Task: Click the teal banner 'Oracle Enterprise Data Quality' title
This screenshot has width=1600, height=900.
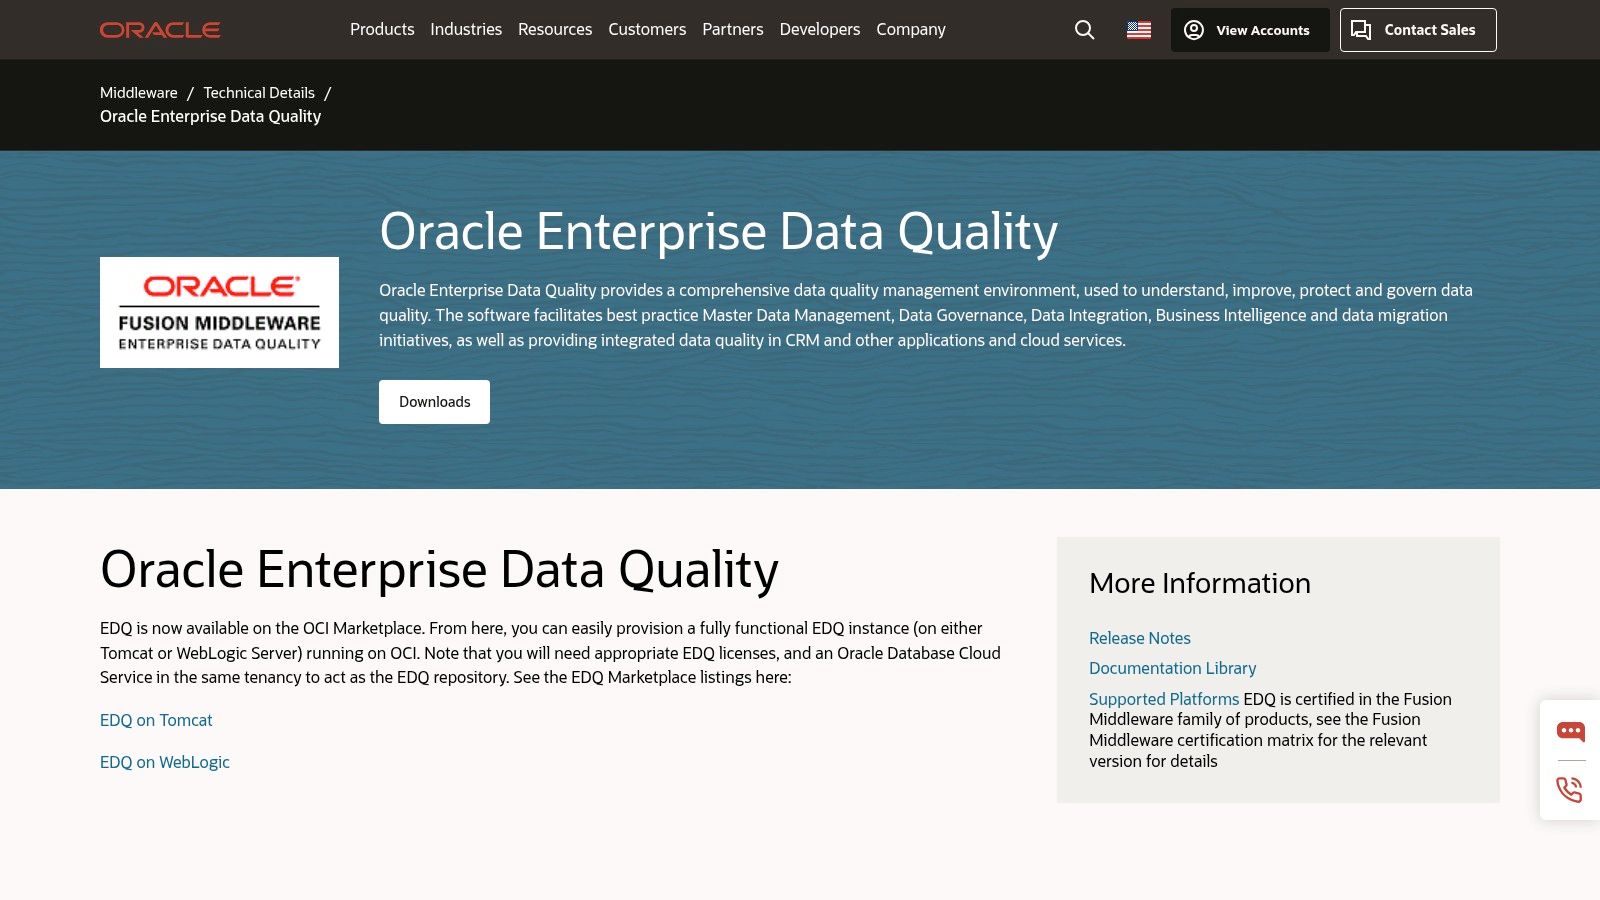Action: [x=718, y=232]
